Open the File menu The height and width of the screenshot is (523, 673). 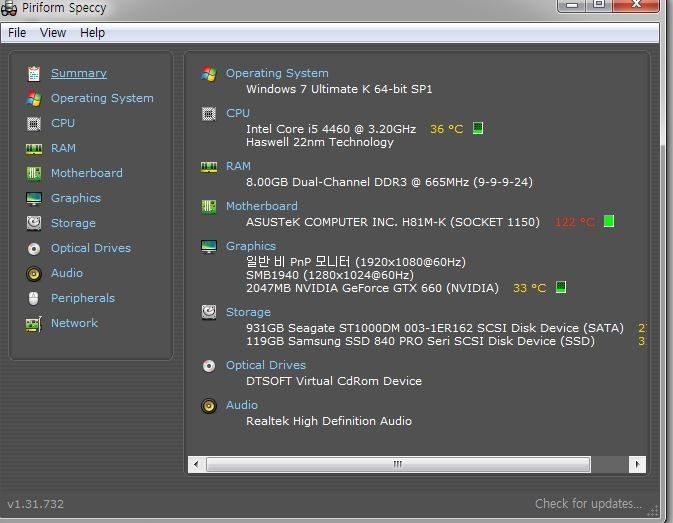(x=17, y=33)
